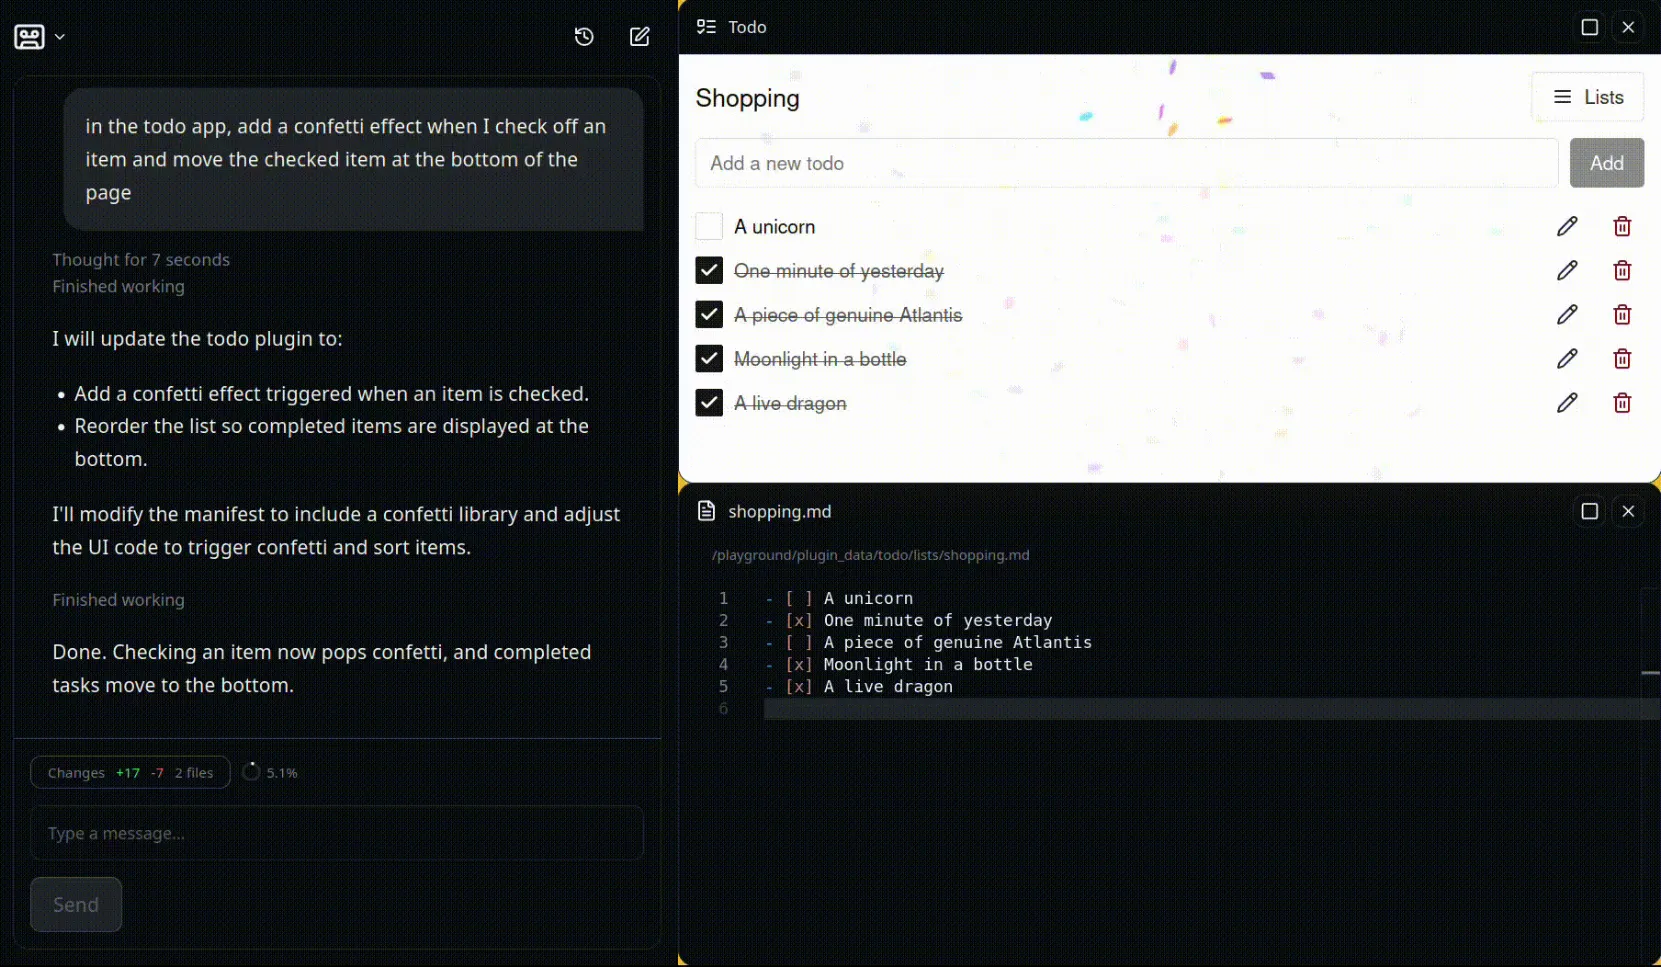Maximize the shopping.md panel

coord(1589,511)
